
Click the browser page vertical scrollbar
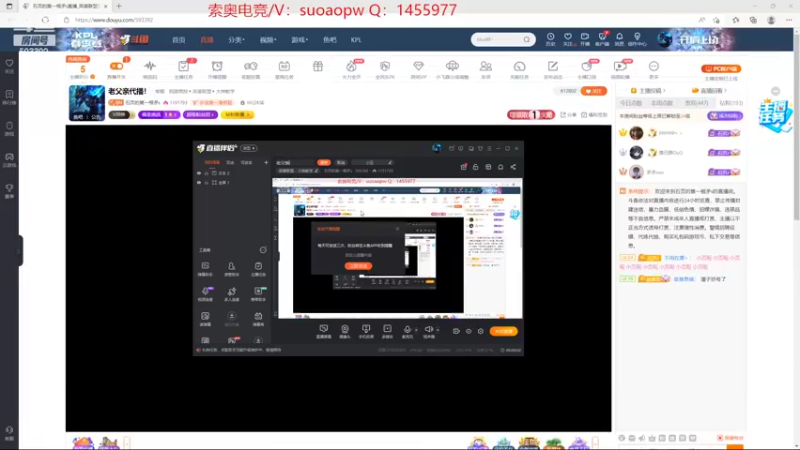[x=796, y=126]
